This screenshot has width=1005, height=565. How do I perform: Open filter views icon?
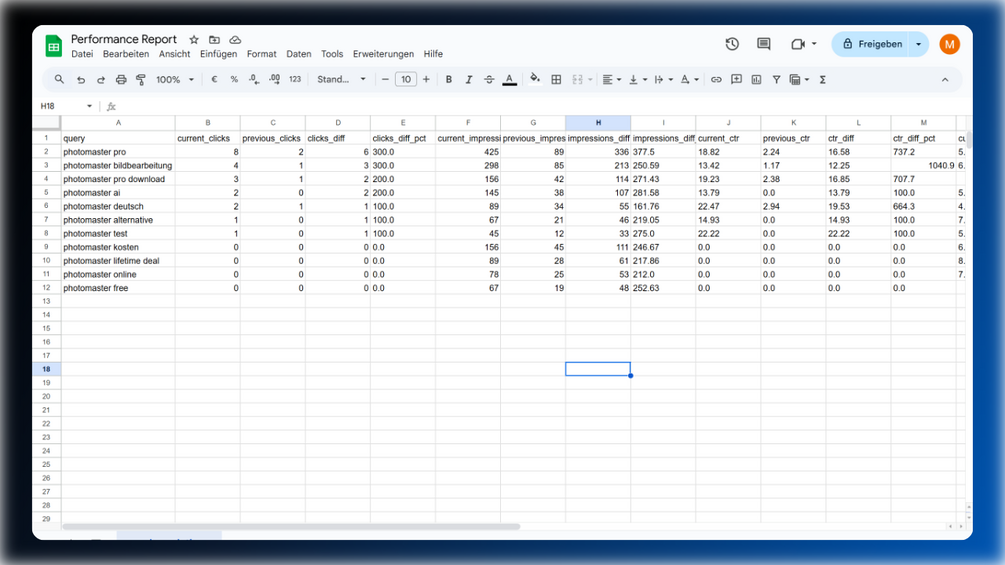pyautogui.click(x=799, y=79)
